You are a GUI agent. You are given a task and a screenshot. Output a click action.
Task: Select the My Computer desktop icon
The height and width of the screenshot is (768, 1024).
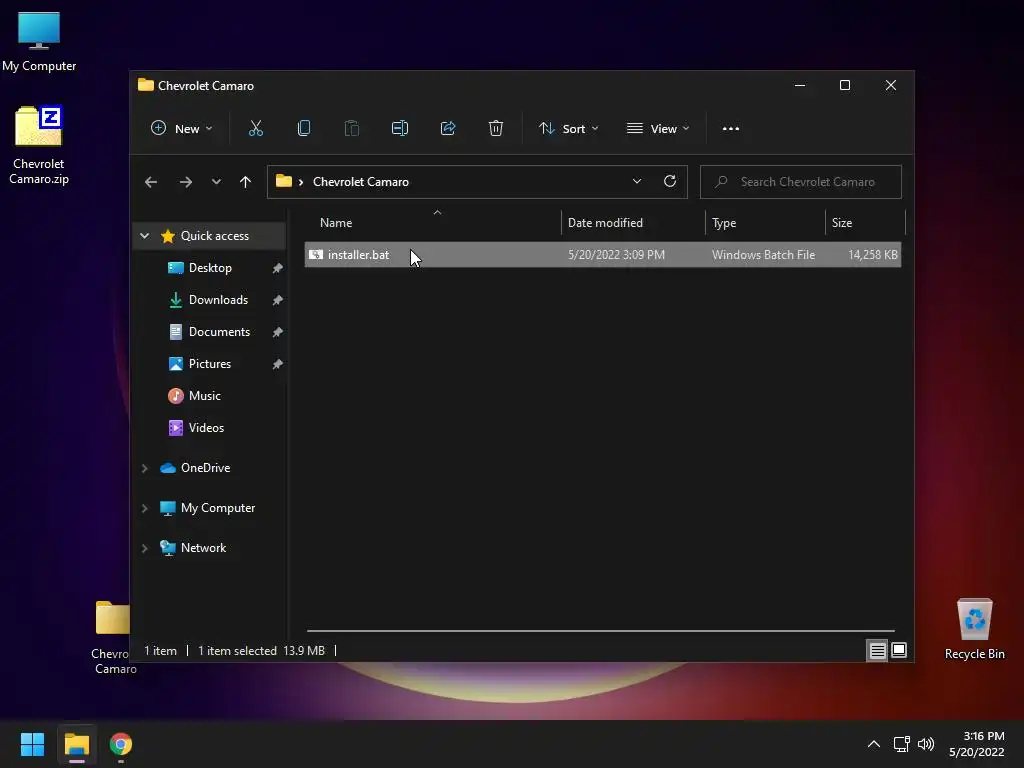coord(39,41)
